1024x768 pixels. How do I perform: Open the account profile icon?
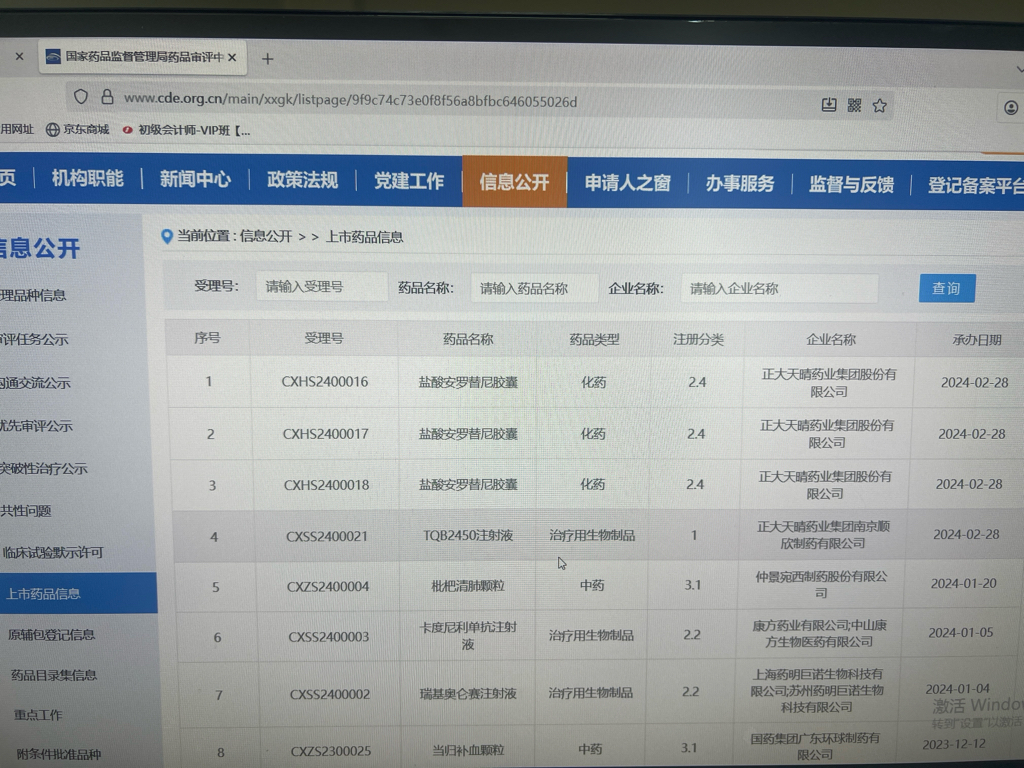tap(1011, 108)
